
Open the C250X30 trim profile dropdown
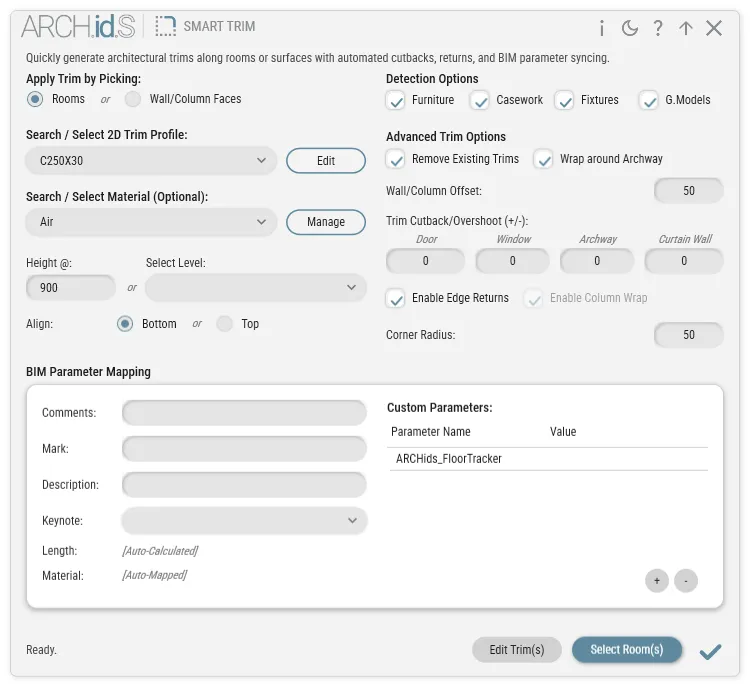[x=151, y=160]
